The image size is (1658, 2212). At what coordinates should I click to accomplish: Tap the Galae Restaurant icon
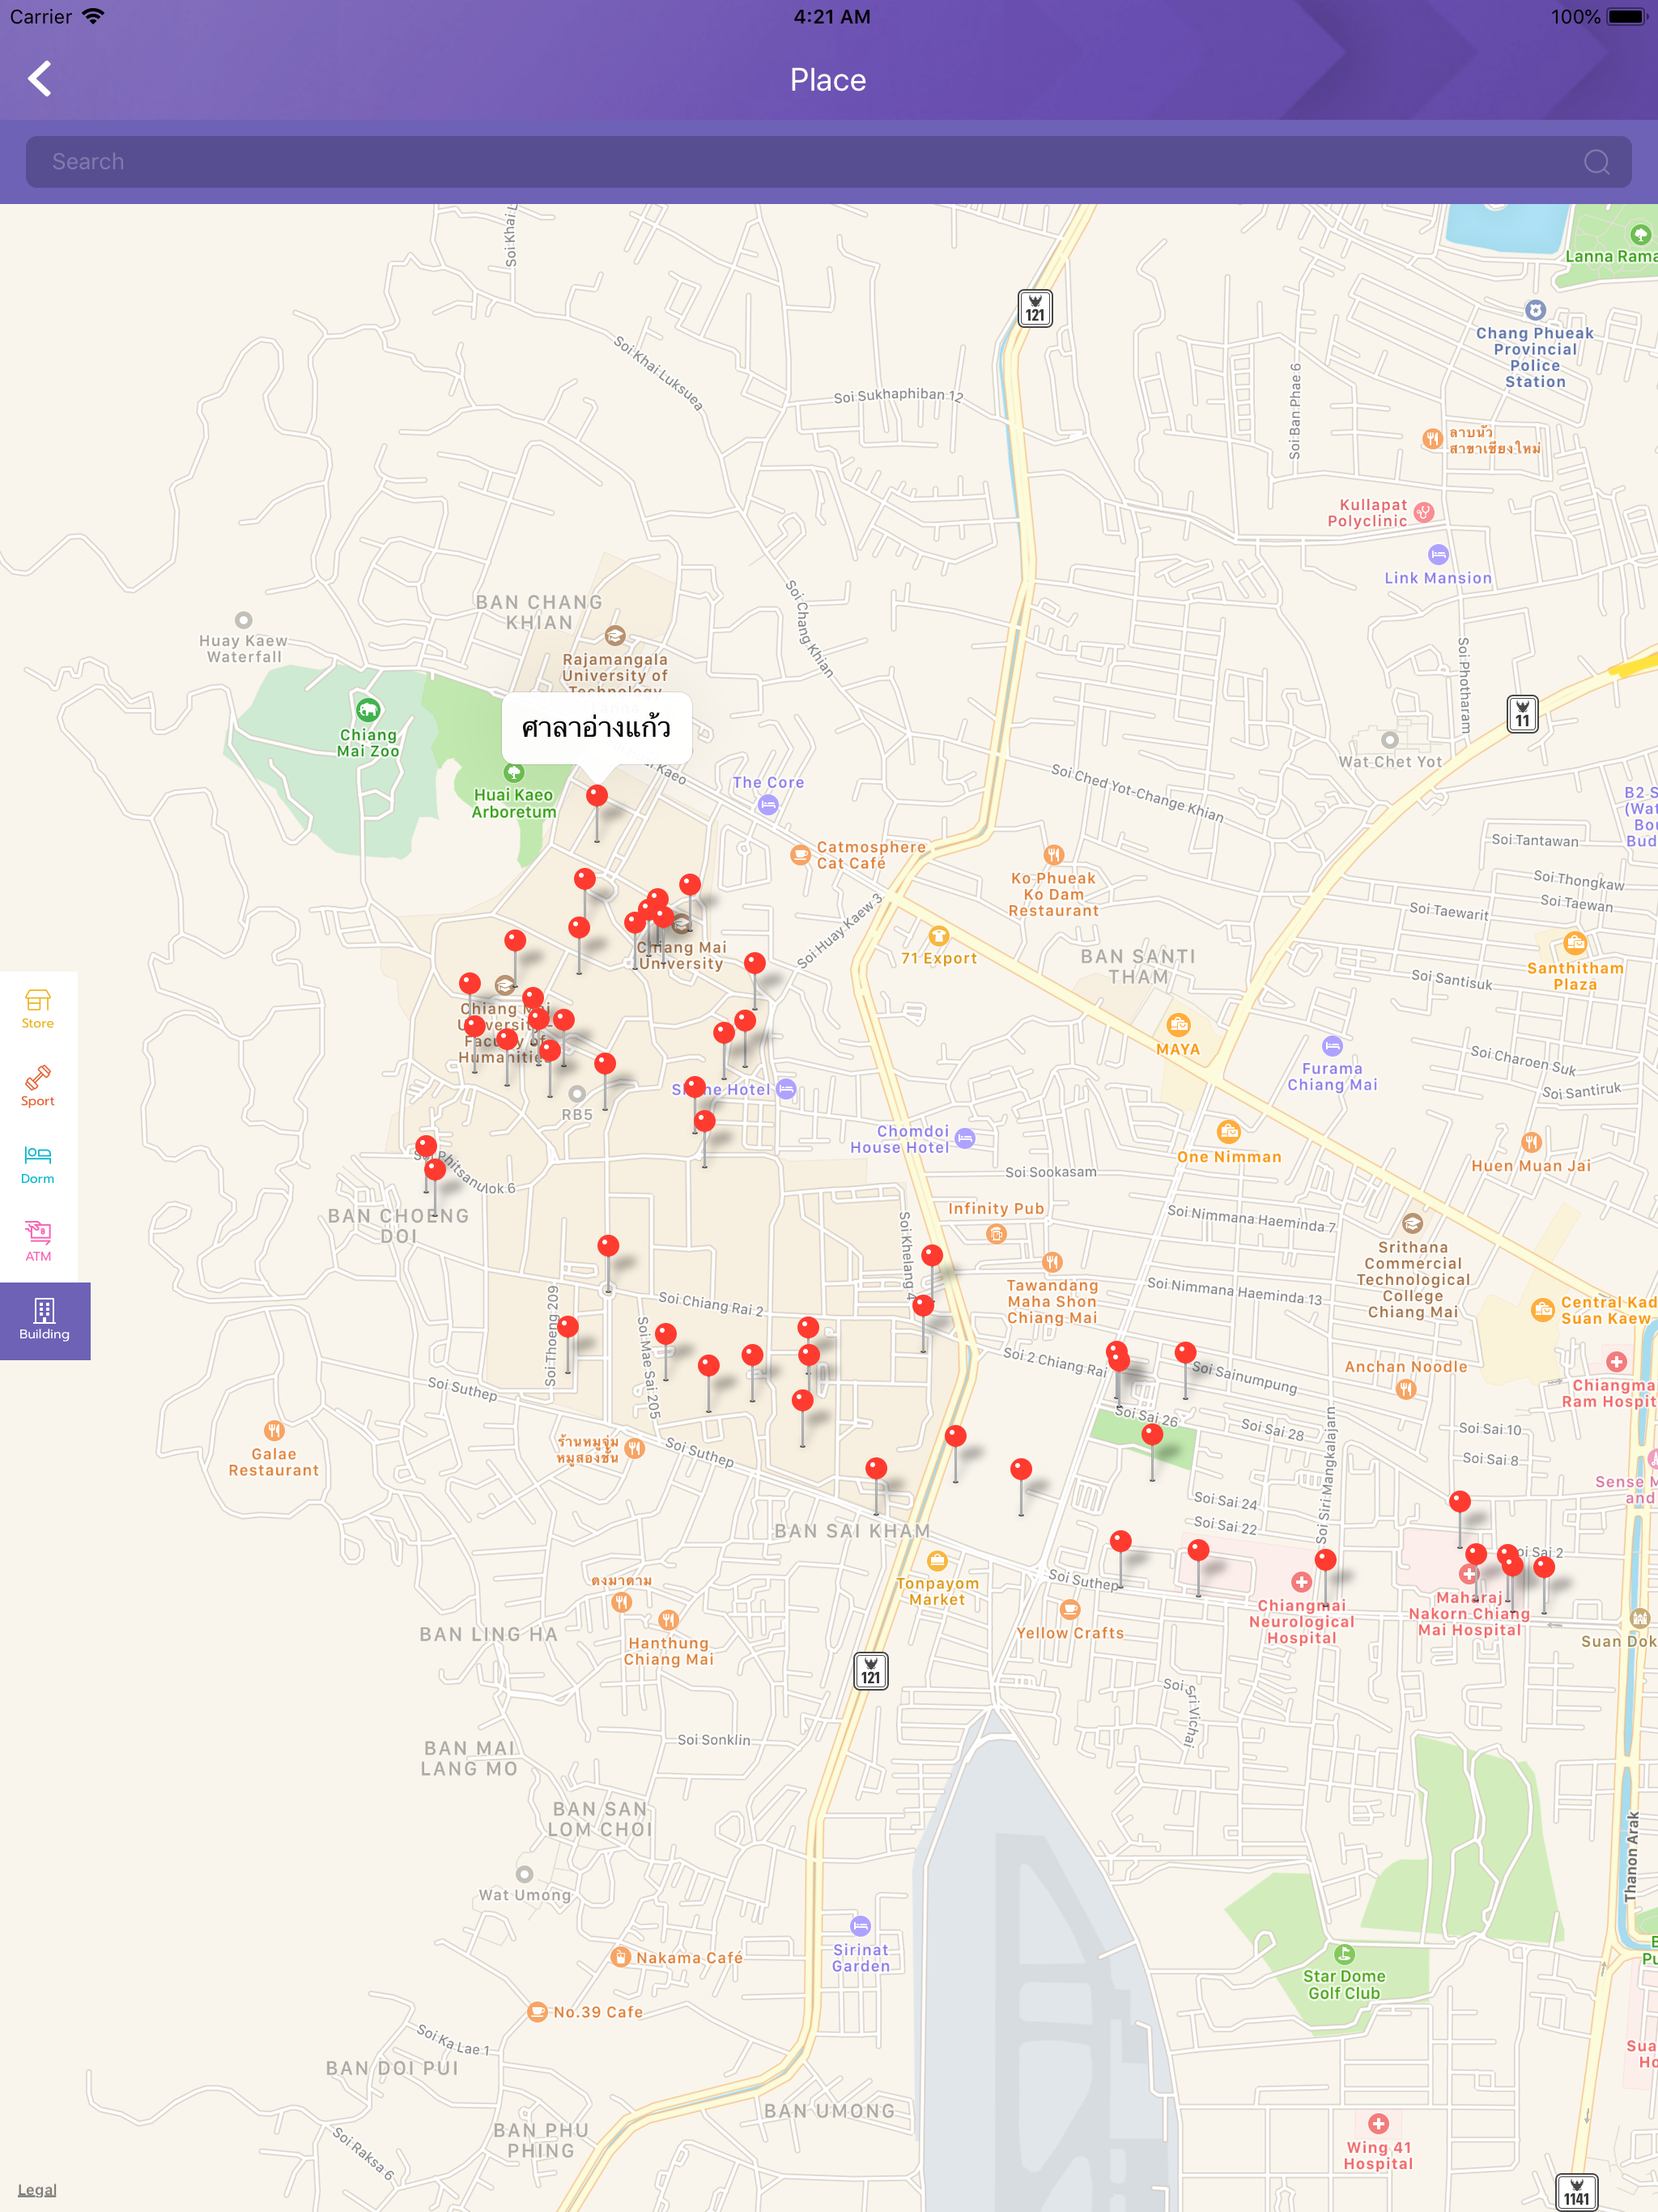click(274, 1431)
